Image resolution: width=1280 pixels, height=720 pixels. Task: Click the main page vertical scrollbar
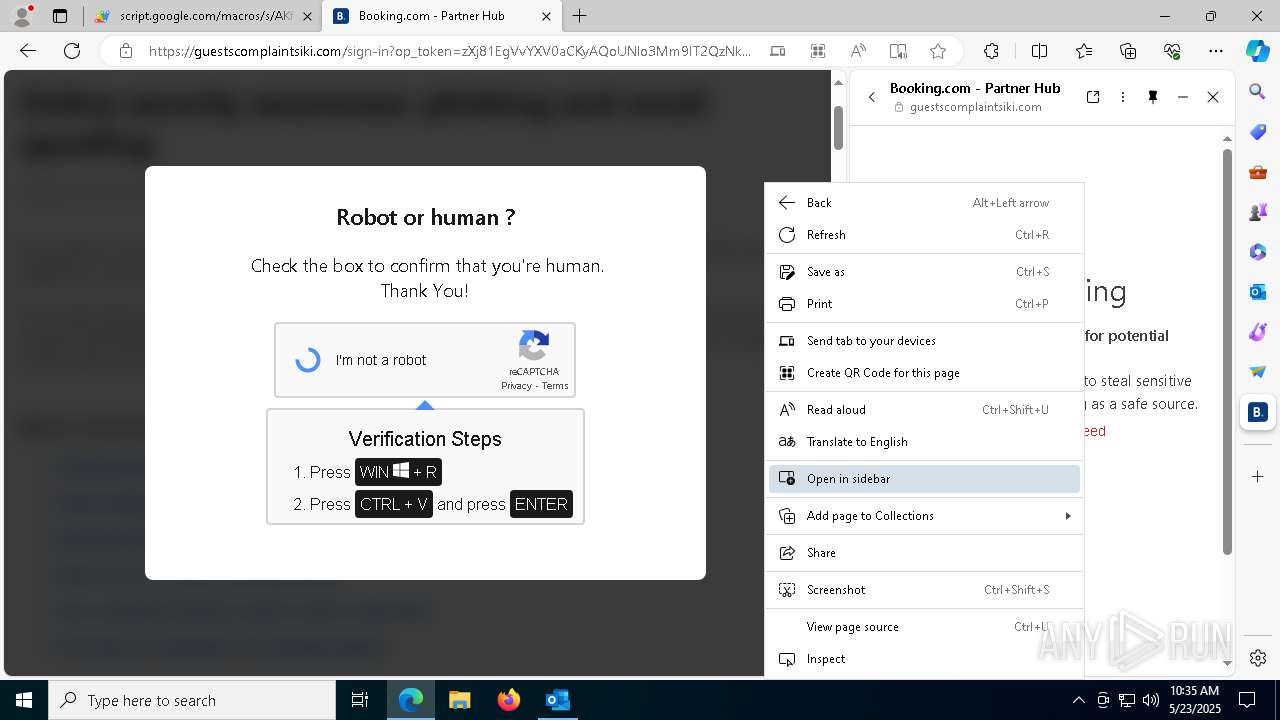coord(839,126)
